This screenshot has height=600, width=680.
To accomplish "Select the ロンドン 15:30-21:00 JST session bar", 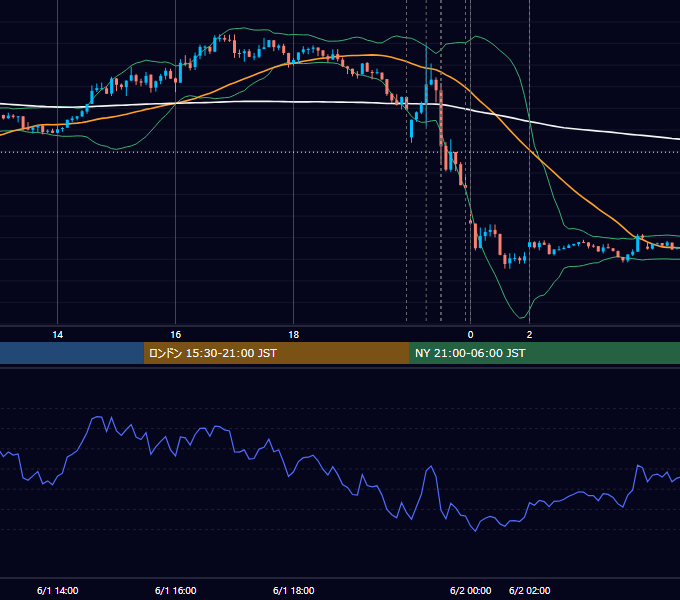I will point(276,353).
